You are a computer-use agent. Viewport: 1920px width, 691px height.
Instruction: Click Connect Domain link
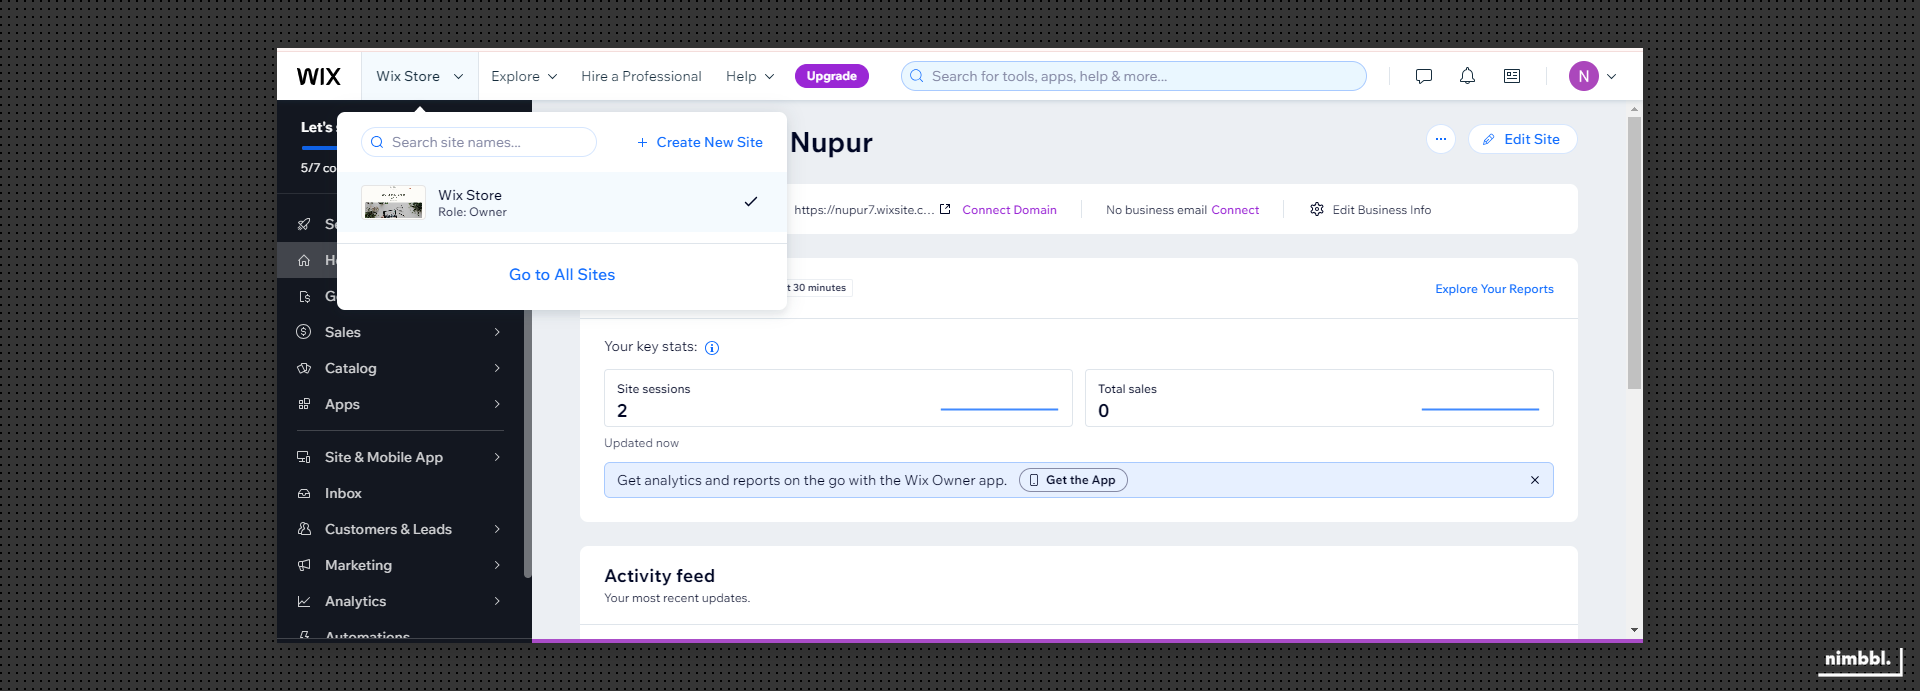(1009, 210)
